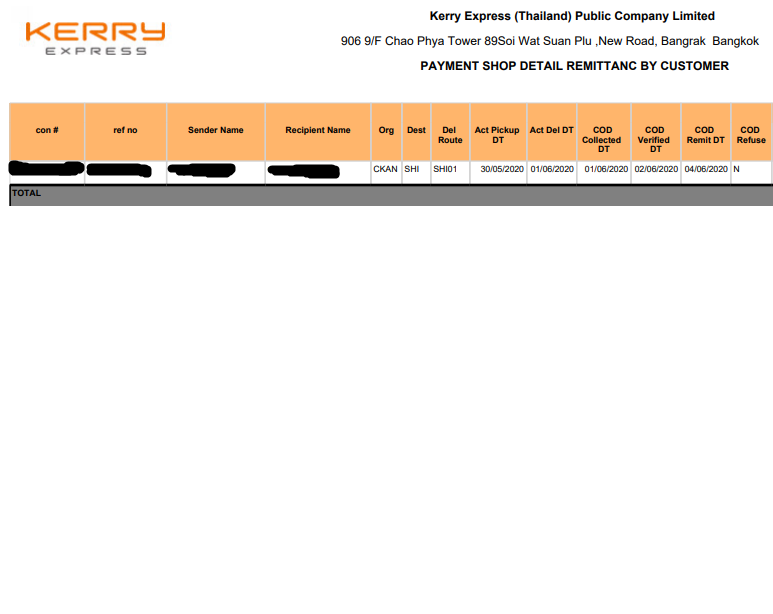
Task: Click the Chao Phya Tower address line
Action: [x=550, y=41]
